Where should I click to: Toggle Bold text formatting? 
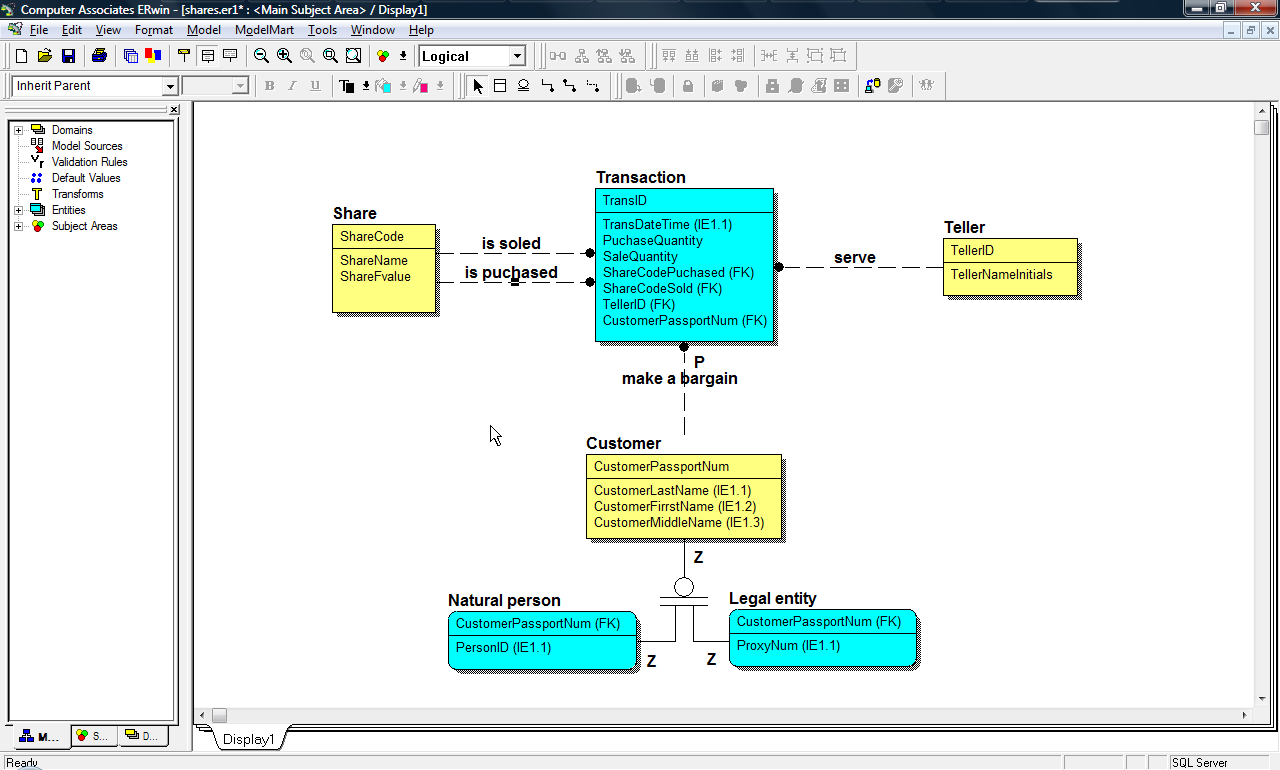click(x=269, y=86)
